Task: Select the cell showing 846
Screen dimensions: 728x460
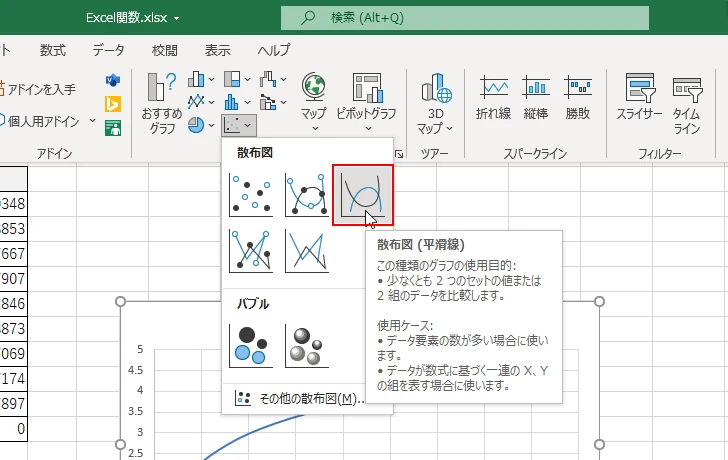Action: [13, 304]
